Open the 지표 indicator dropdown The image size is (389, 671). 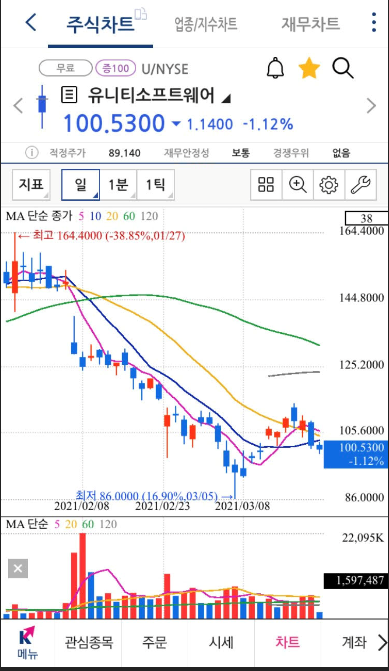click(x=31, y=185)
